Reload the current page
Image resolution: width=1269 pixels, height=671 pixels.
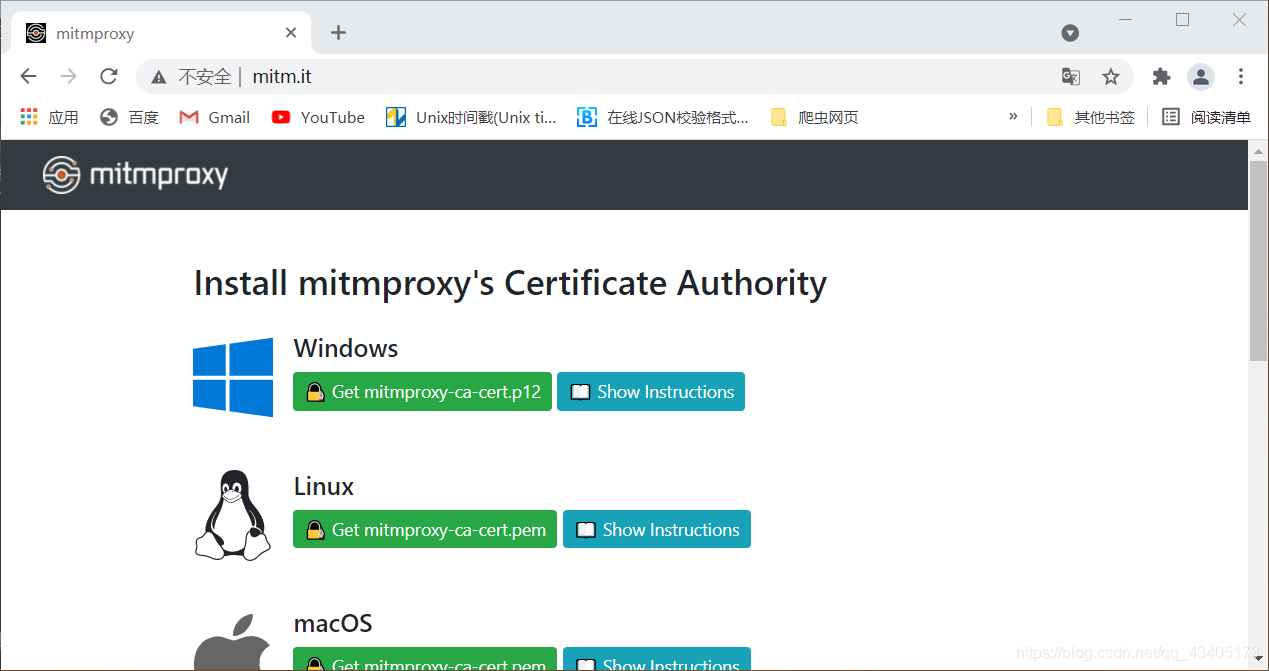point(108,76)
